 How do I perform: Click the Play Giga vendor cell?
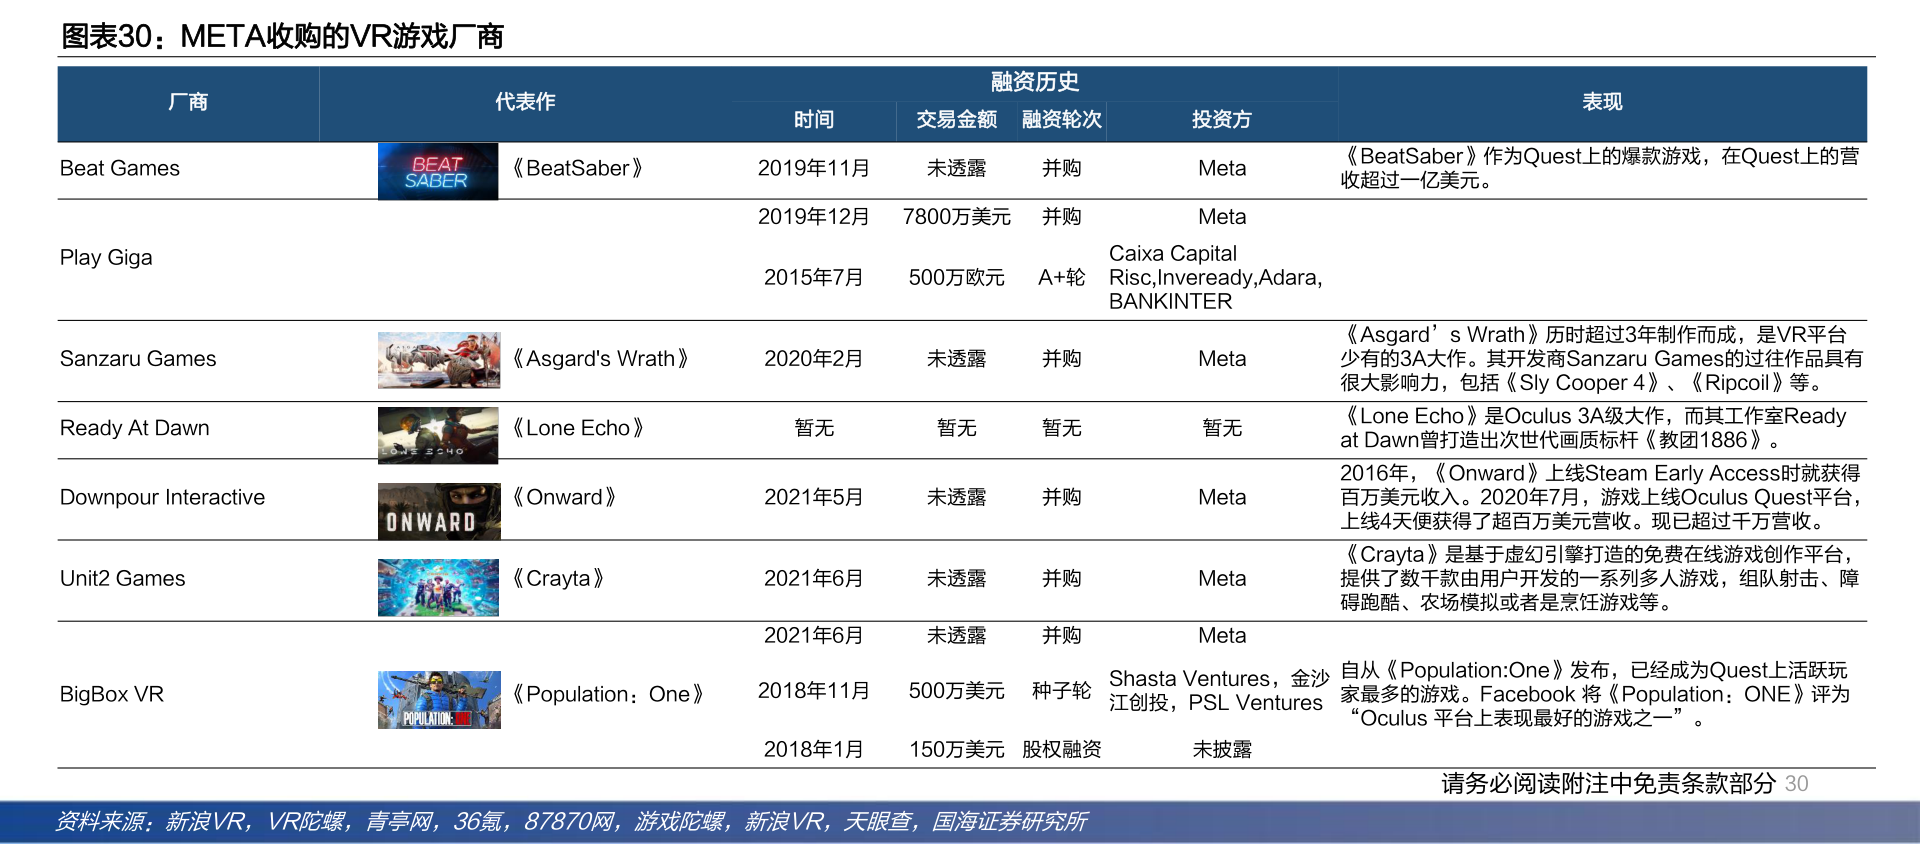point(106,258)
